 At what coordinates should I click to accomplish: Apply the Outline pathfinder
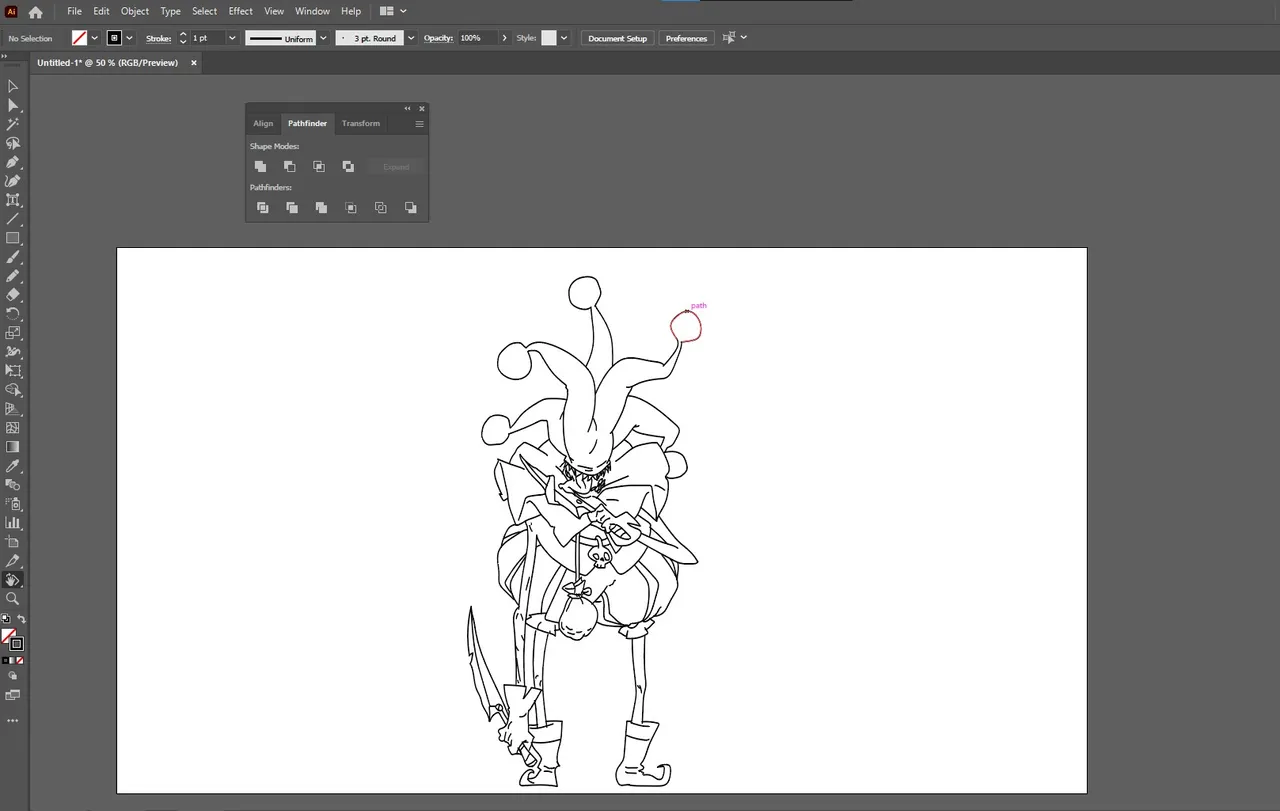pyautogui.click(x=381, y=208)
